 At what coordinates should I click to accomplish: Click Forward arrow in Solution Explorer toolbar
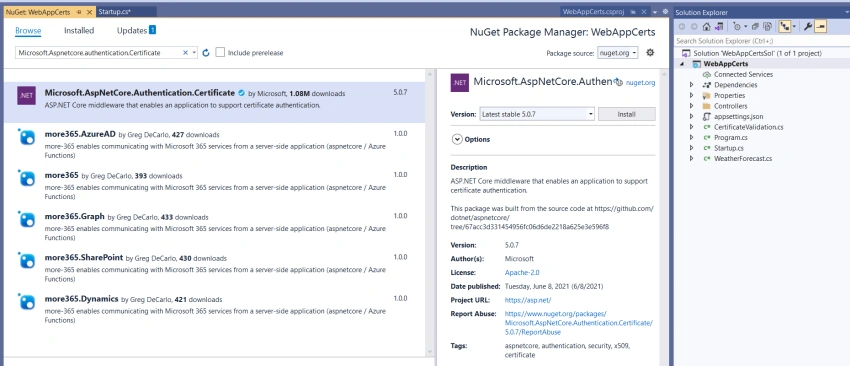(693, 26)
